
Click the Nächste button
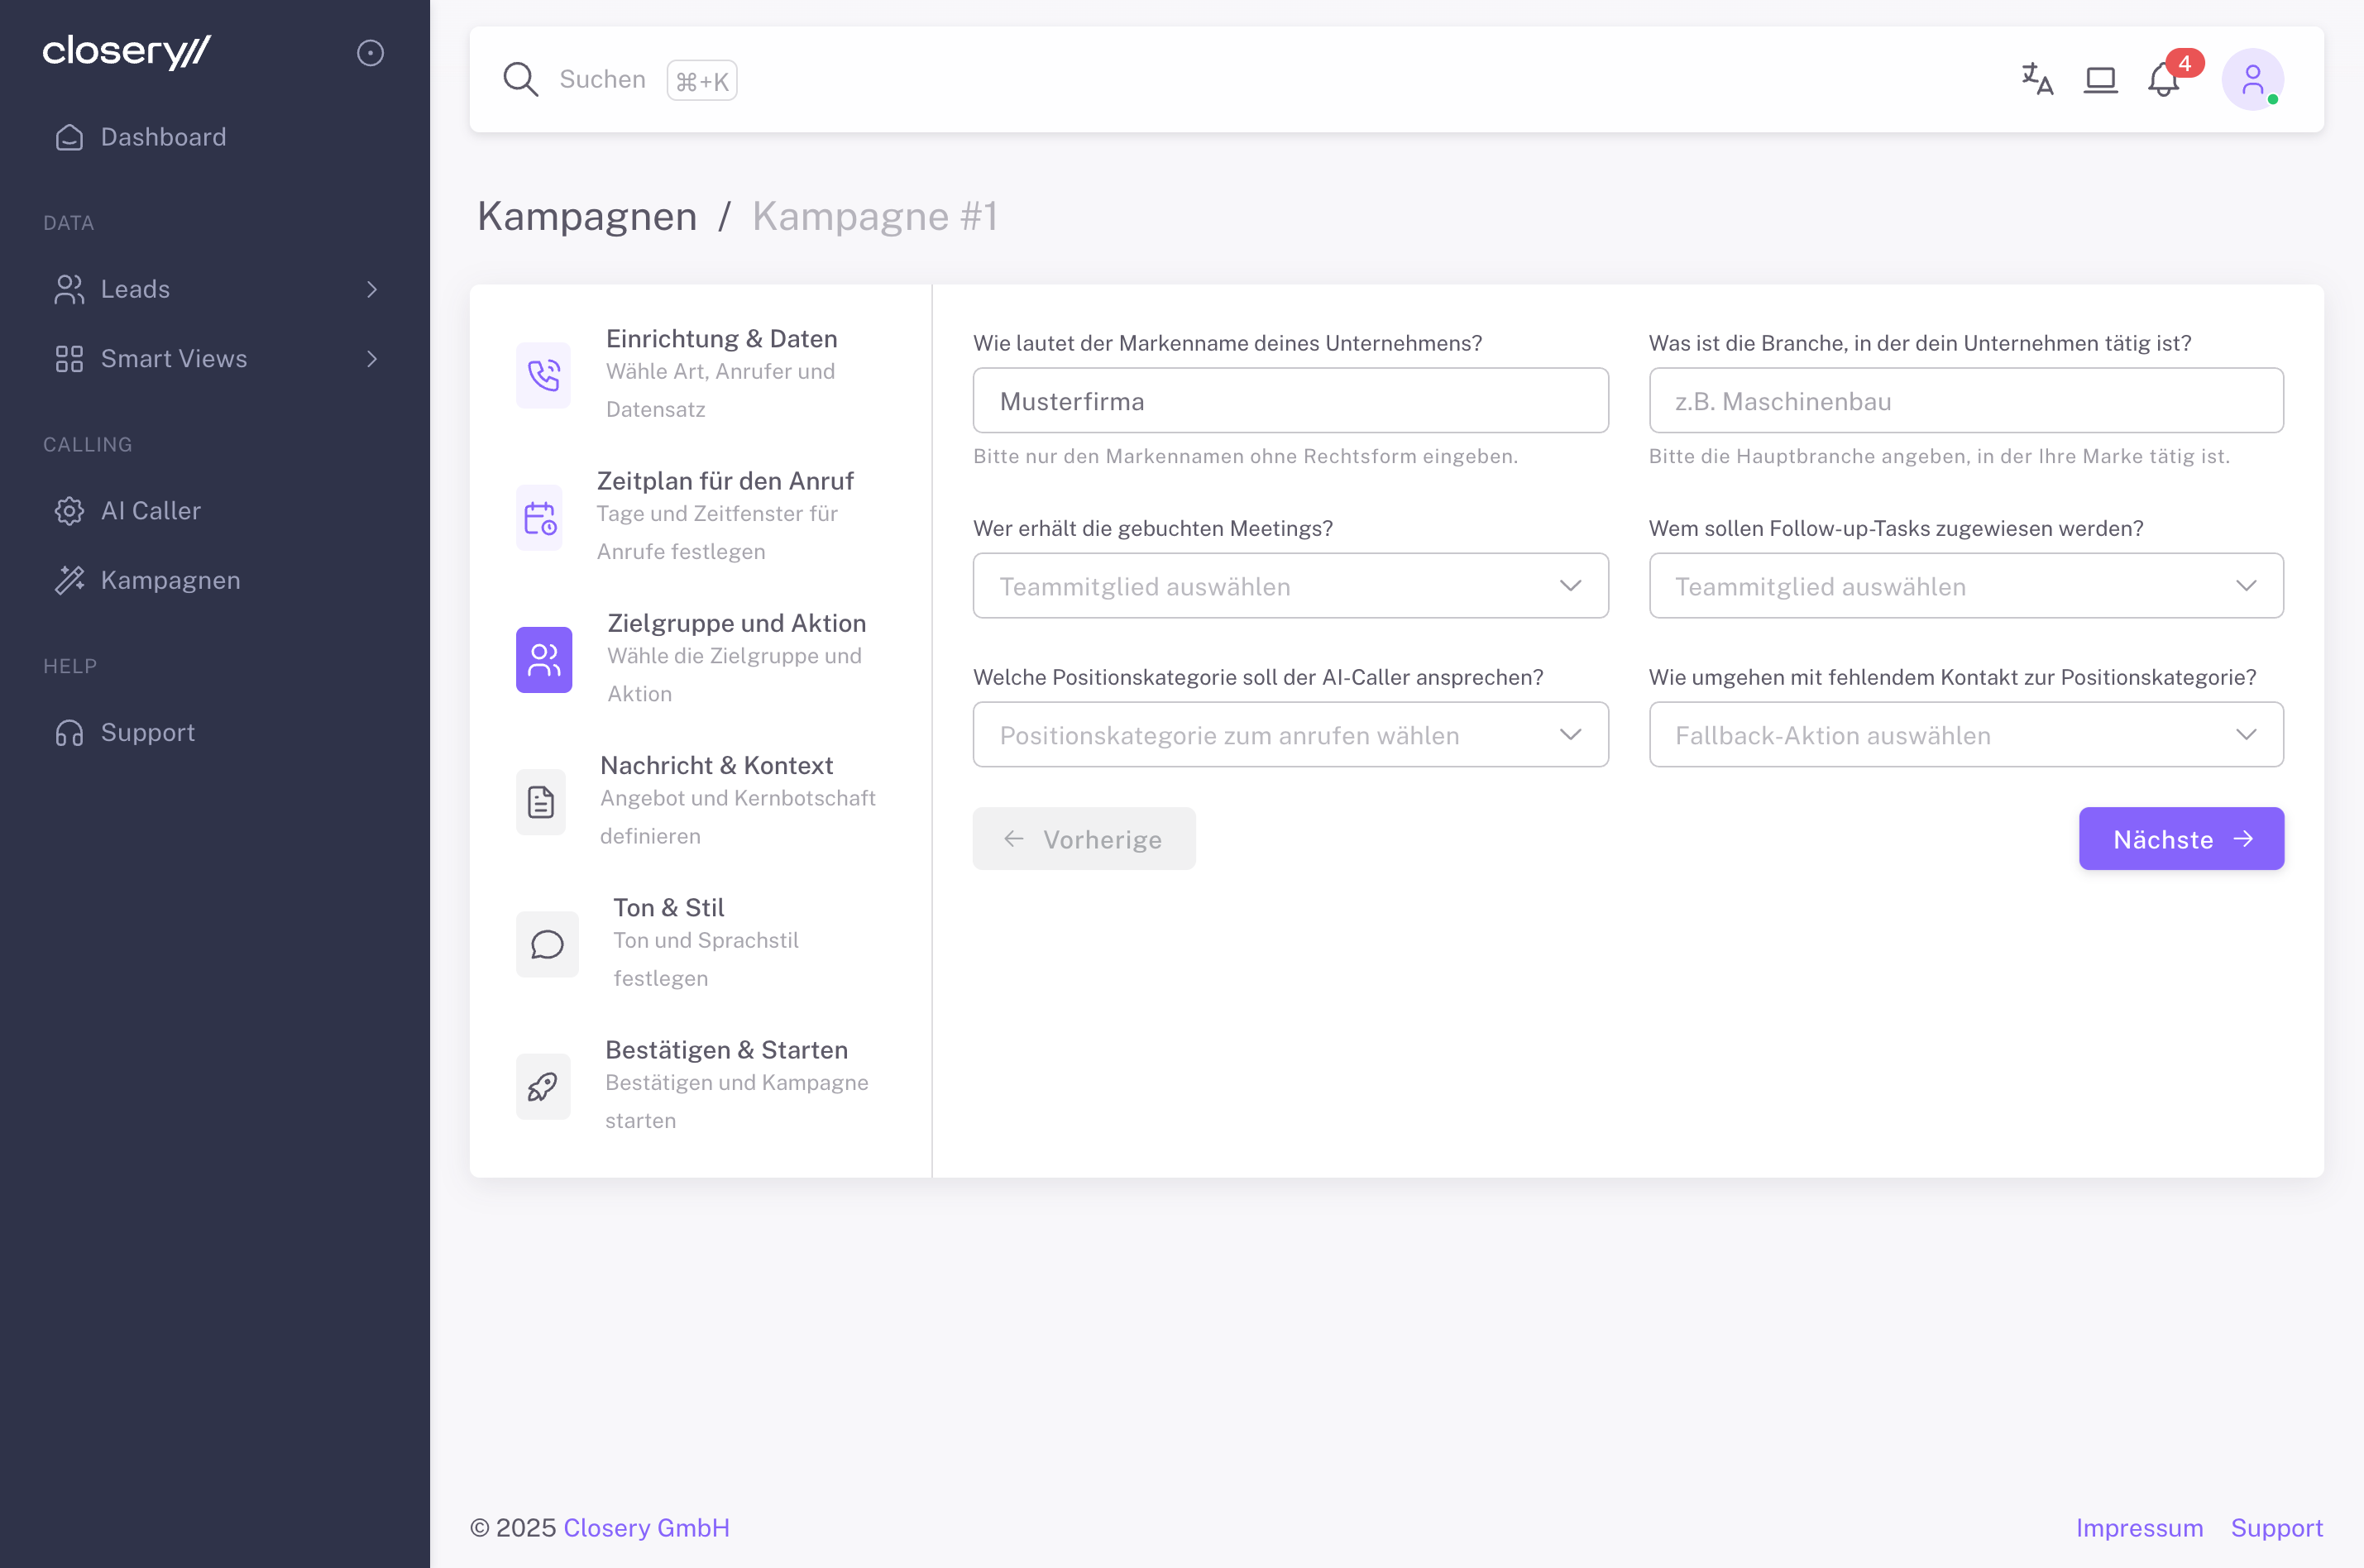(x=2180, y=839)
